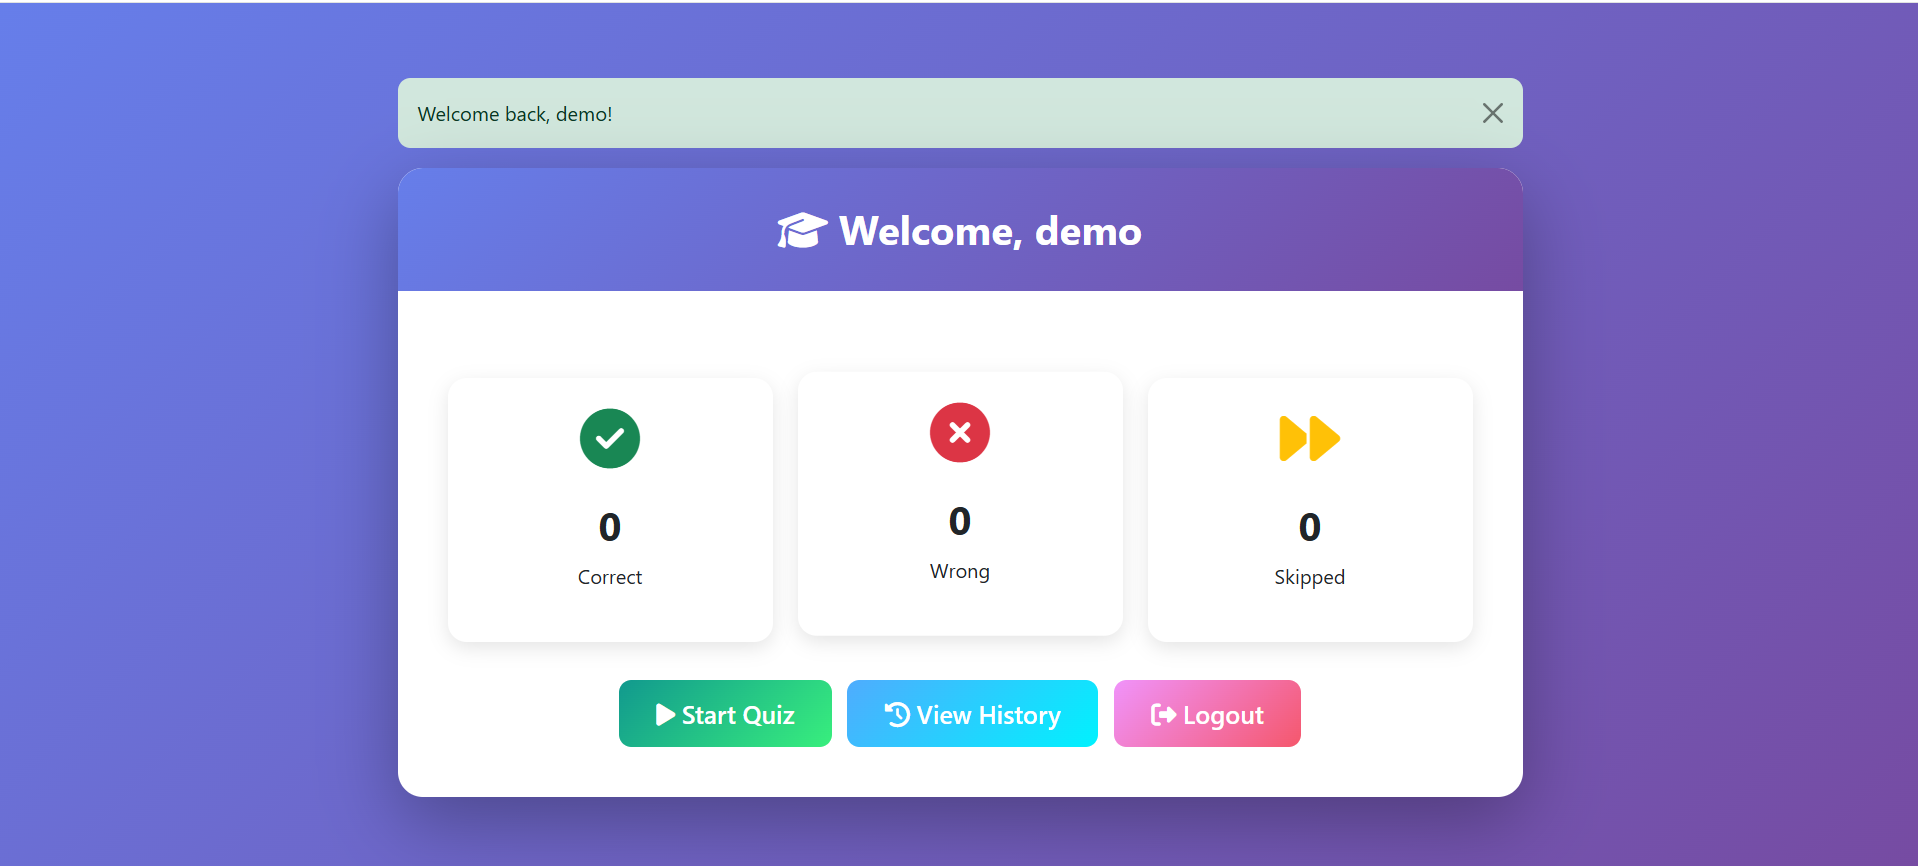Click the number above Correct
The image size is (1918, 866).
(609, 527)
